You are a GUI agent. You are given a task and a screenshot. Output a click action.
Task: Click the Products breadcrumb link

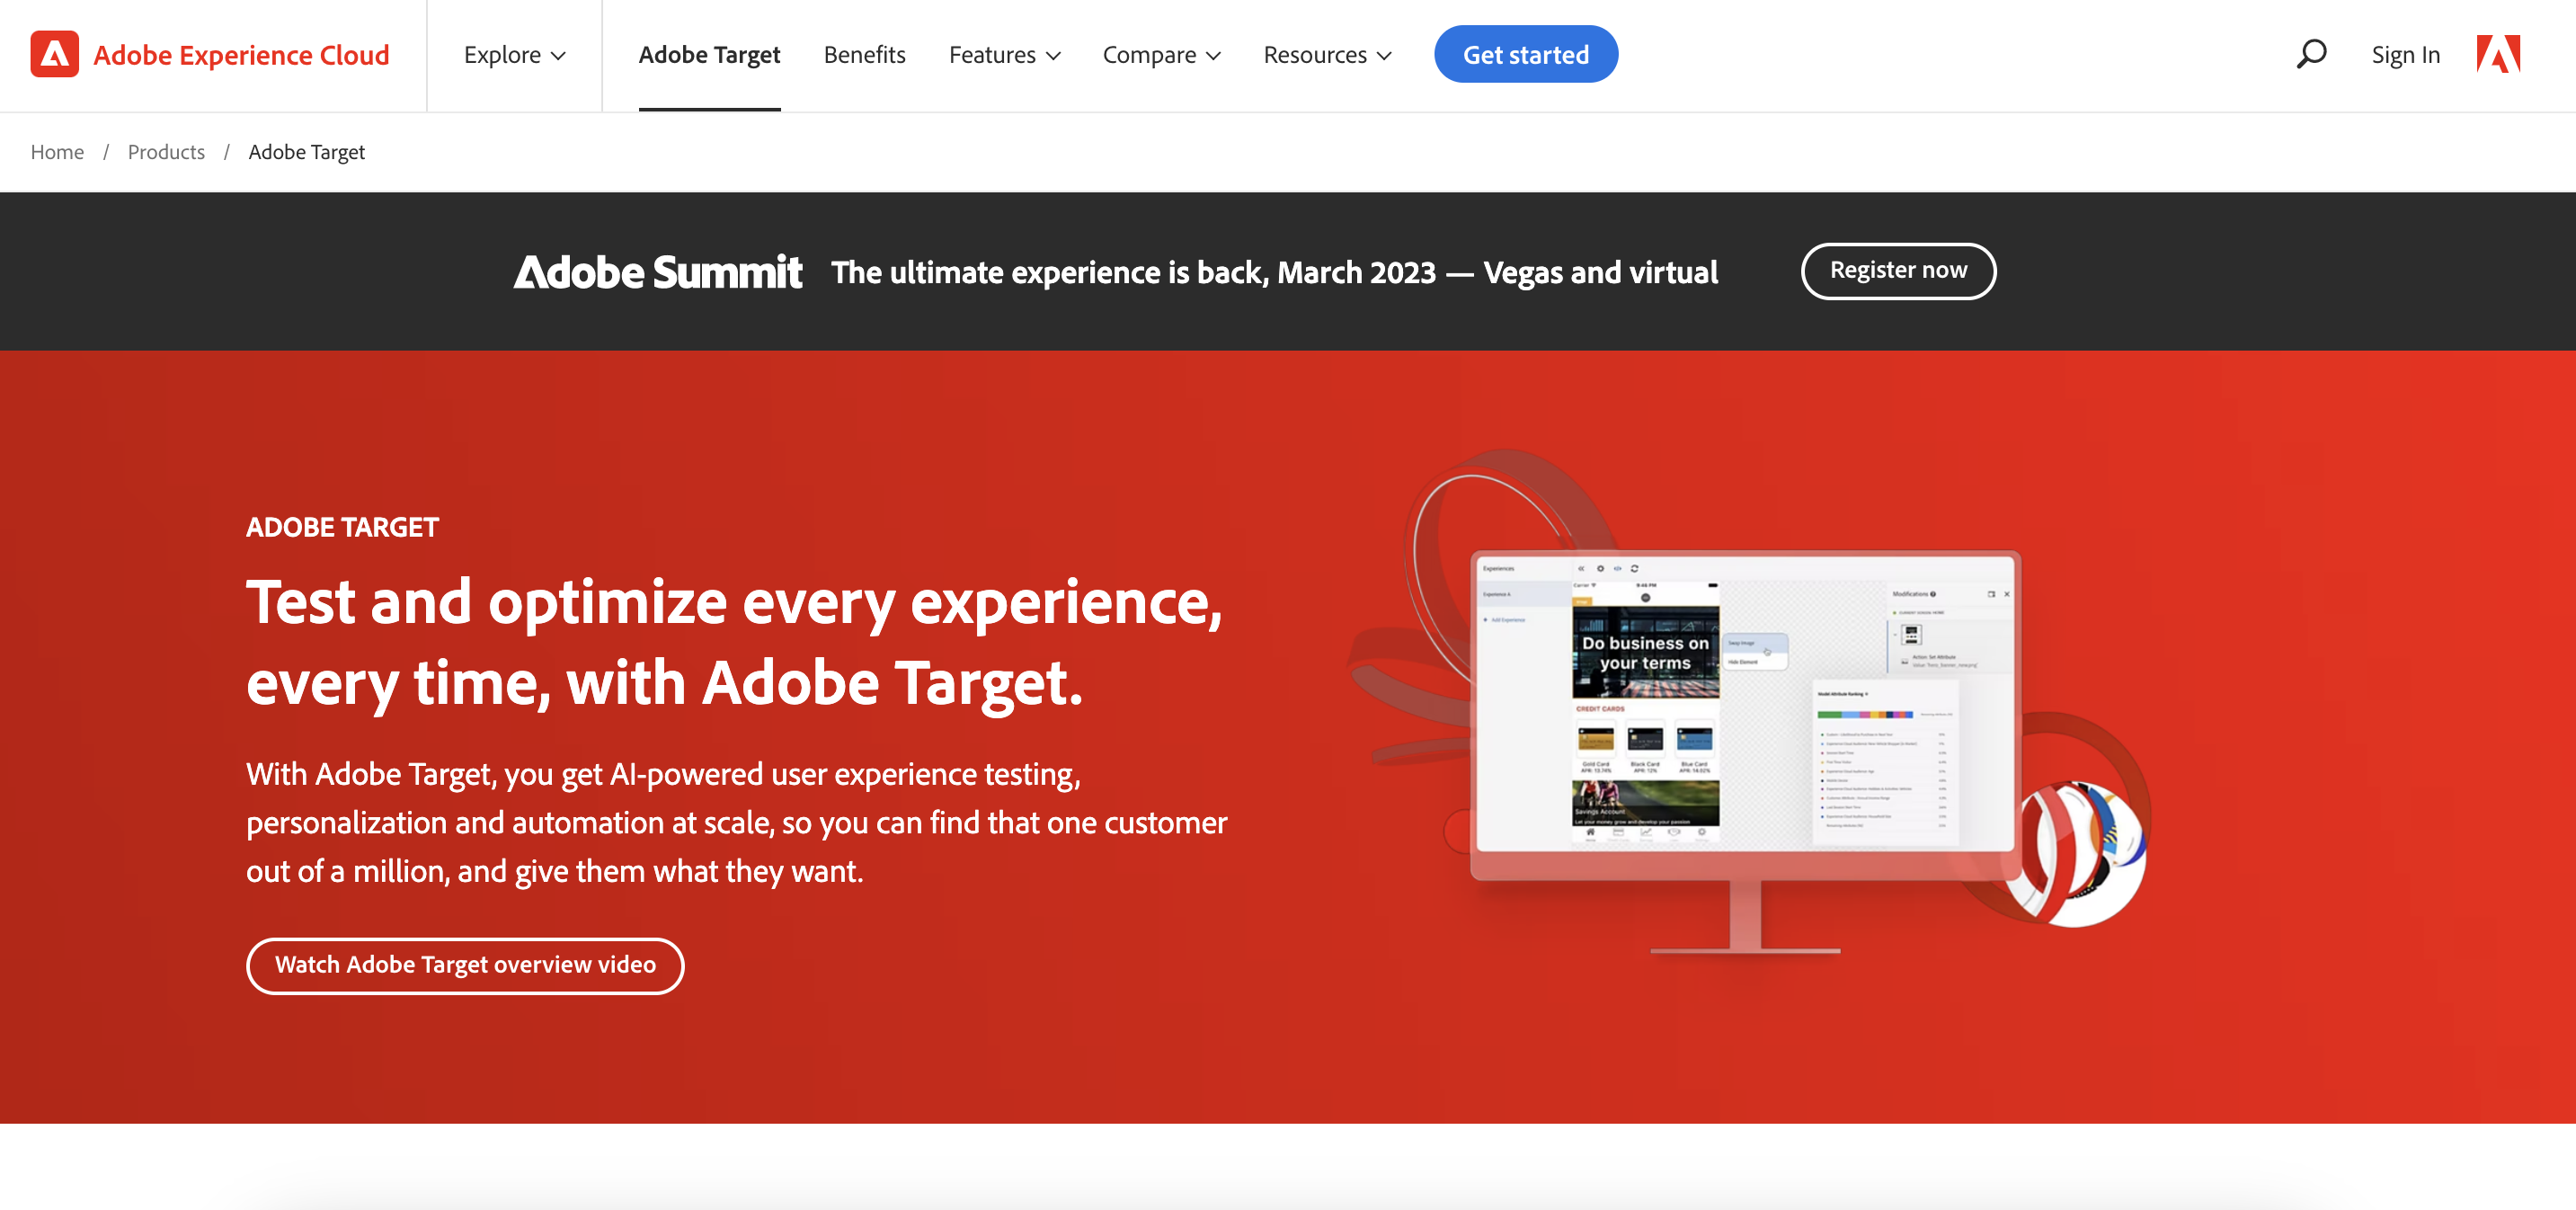pyautogui.click(x=166, y=149)
